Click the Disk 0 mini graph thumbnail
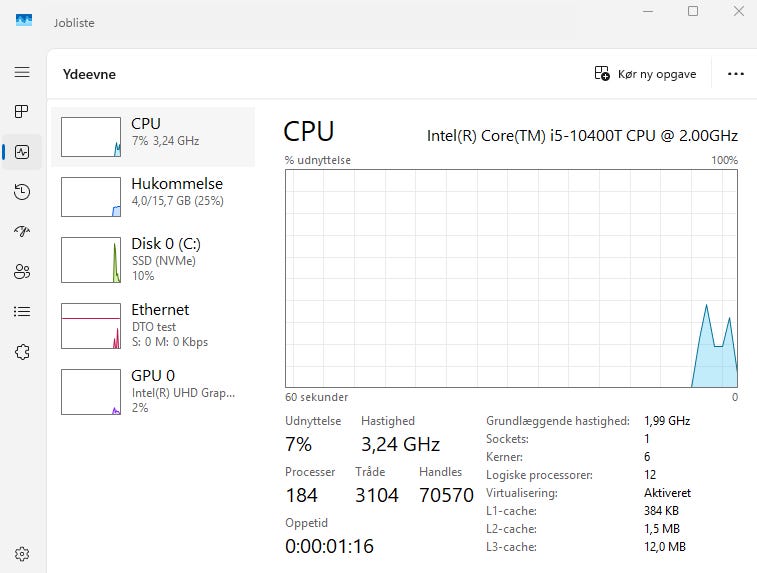The image size is (757, 573). tap(91, 260)
